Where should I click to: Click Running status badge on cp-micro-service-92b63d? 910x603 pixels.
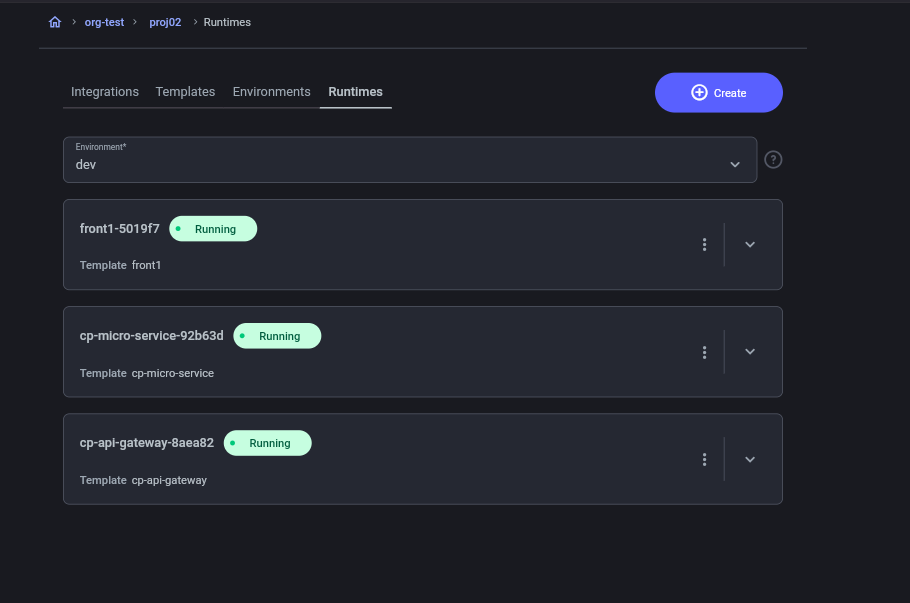click(x=277, y=336)
